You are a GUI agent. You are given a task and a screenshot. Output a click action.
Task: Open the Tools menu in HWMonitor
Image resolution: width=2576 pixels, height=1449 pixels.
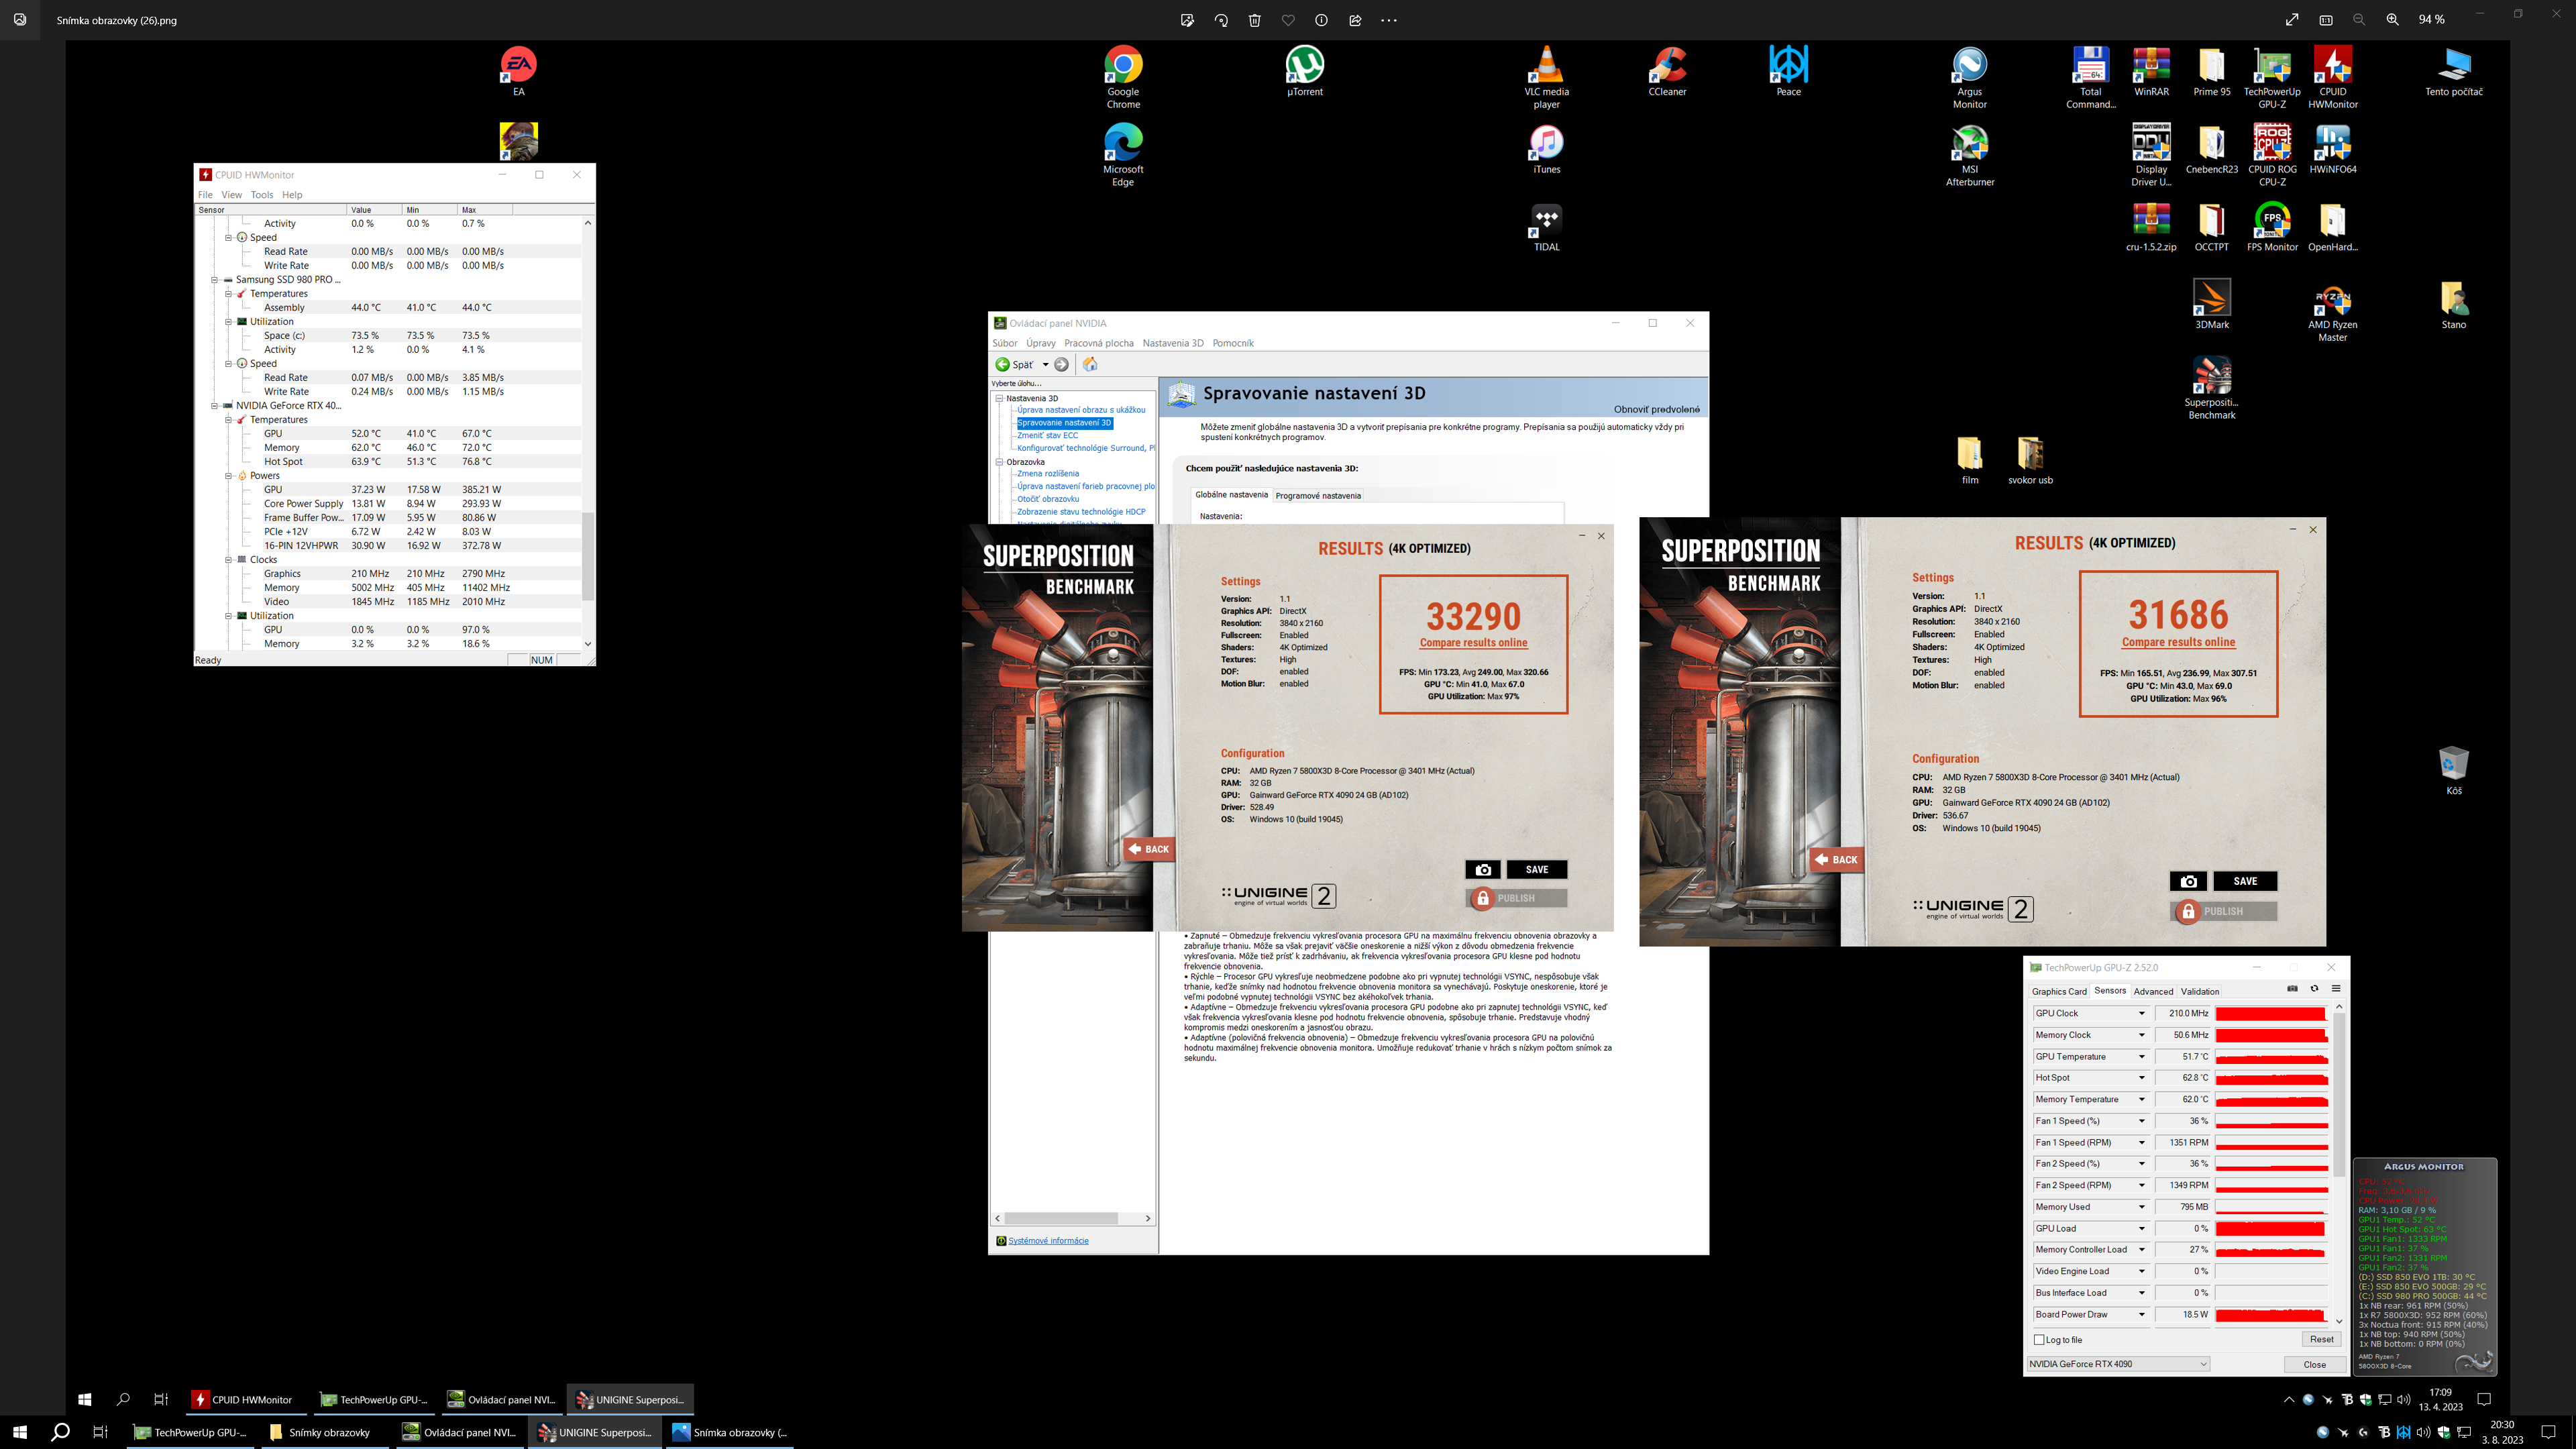tap(262, 195)
